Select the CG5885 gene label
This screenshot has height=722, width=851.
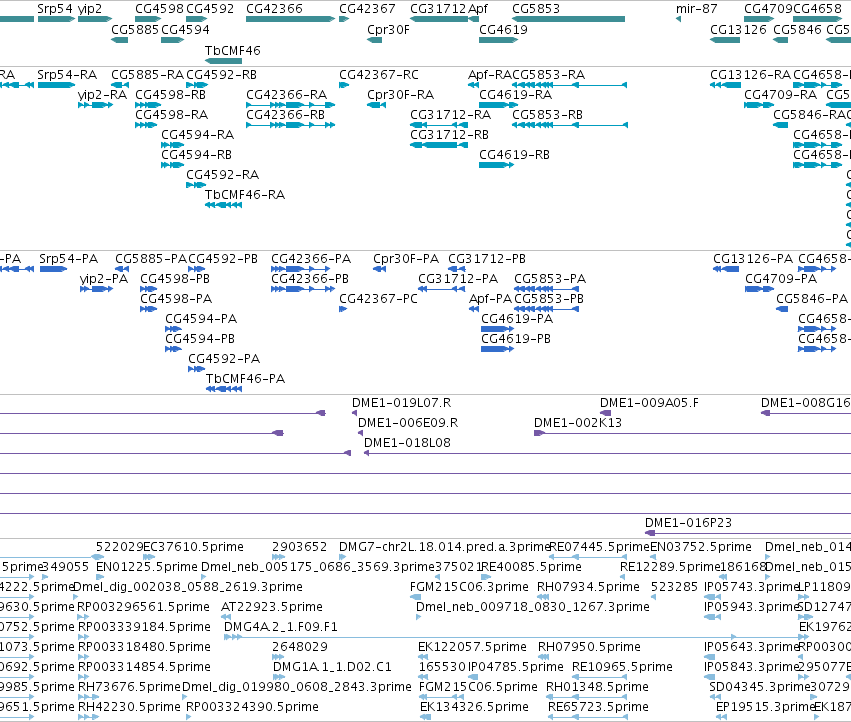pyautogui.click(x=135, y=29)
